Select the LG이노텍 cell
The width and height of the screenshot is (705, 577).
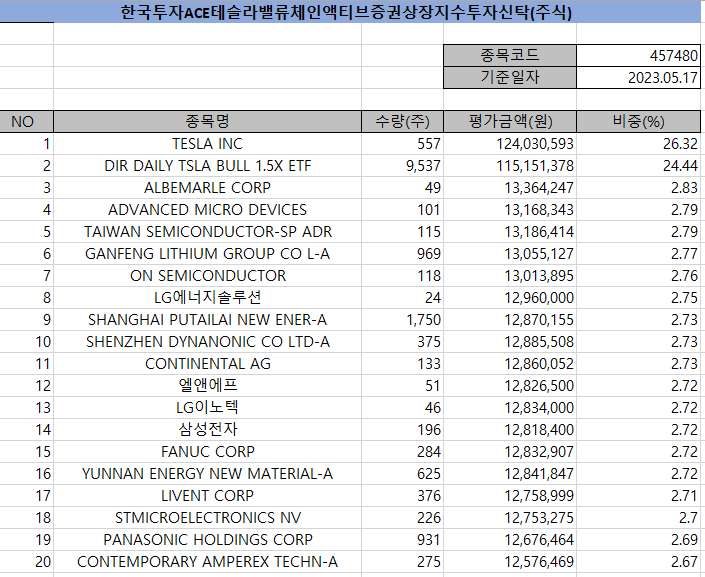coord(207,408)
